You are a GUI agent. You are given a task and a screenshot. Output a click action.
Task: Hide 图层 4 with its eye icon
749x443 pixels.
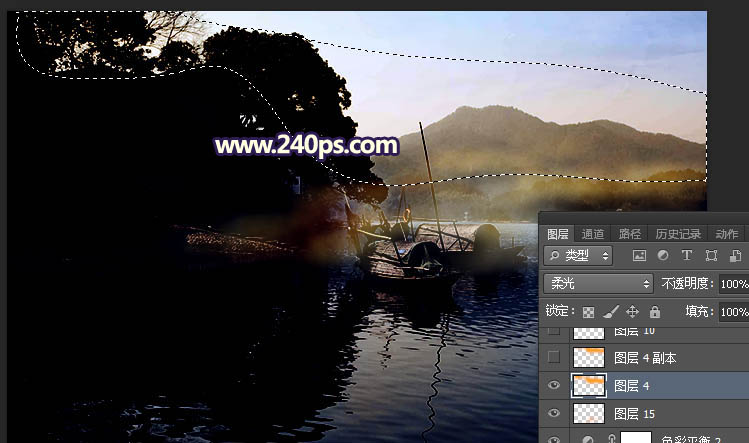click(x=554, y=385)
